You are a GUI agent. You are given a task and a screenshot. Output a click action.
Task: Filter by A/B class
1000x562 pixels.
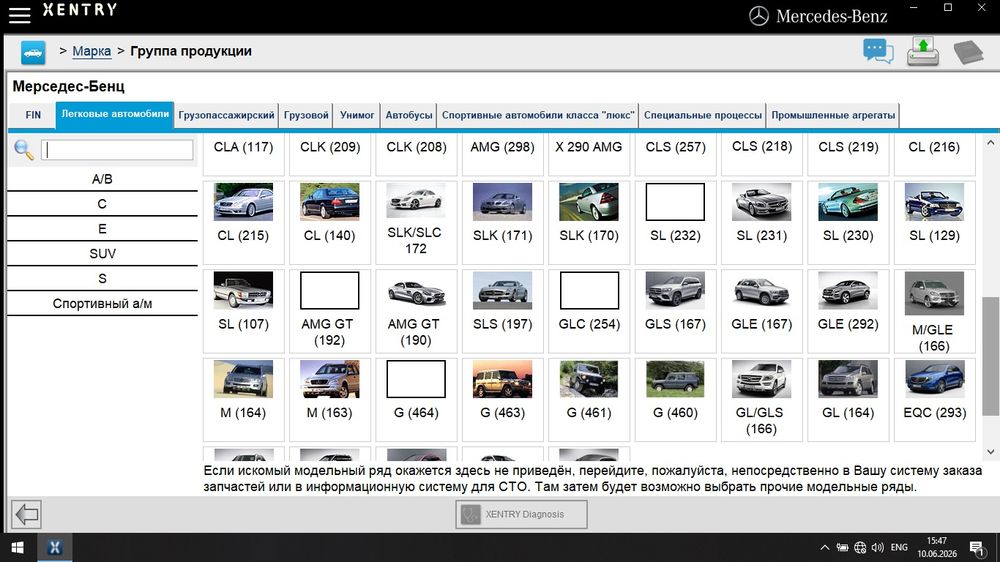pos(102,179)
